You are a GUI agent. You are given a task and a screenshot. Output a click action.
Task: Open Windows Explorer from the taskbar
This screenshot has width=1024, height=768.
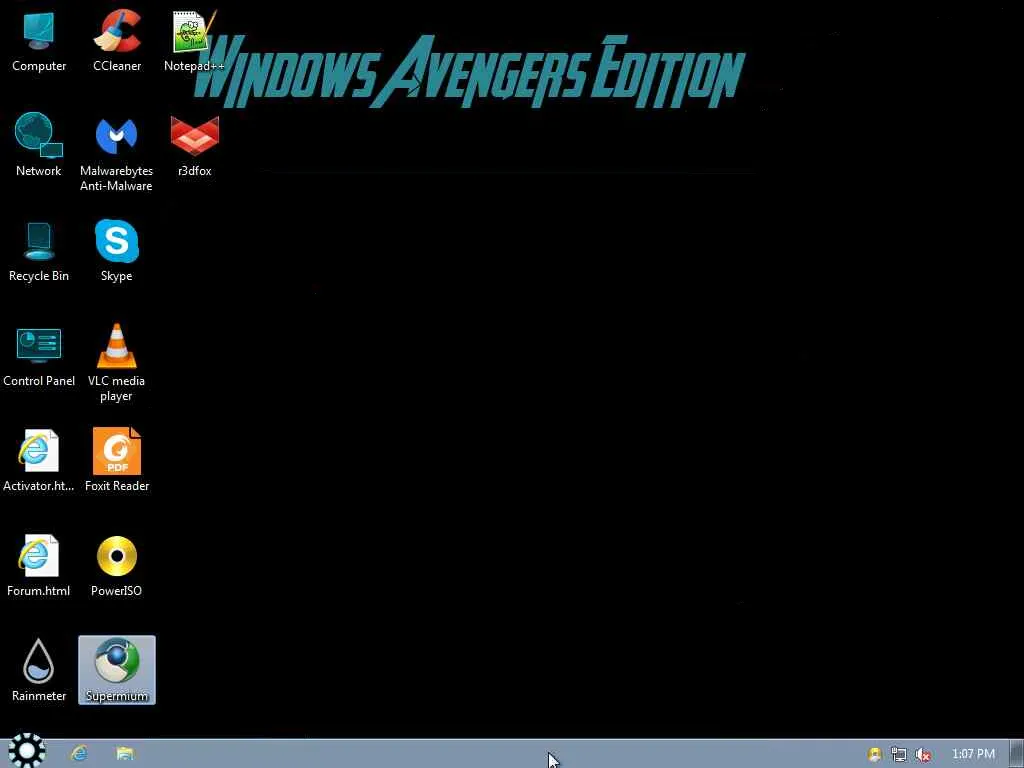coord(125,754)
